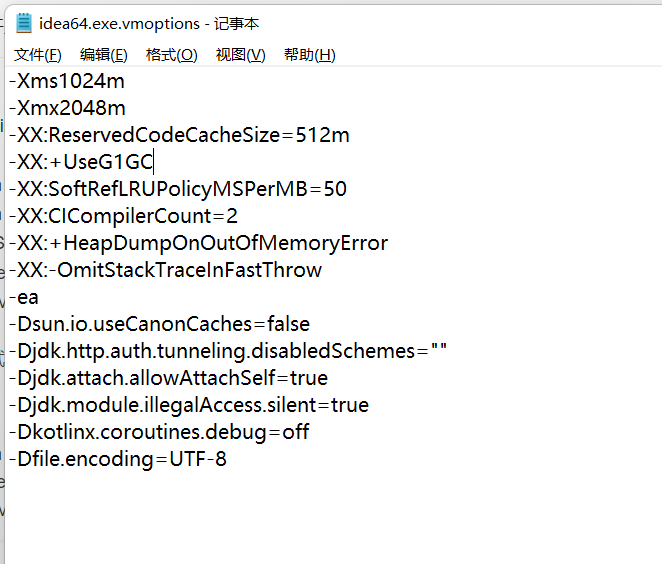Screen dimensions: 662x564
Task: Click the HeapDumpOnOutOfMemoryError line
Action: [x=199, y=243]
